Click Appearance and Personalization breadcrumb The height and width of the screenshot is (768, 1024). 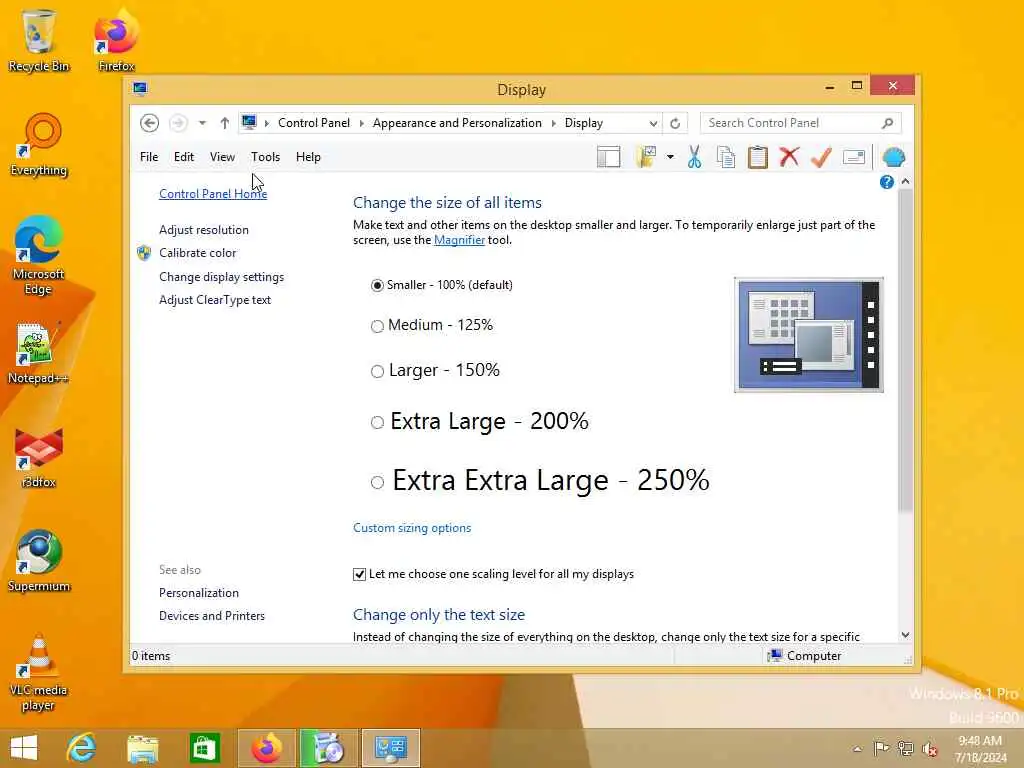coord(457,123)
